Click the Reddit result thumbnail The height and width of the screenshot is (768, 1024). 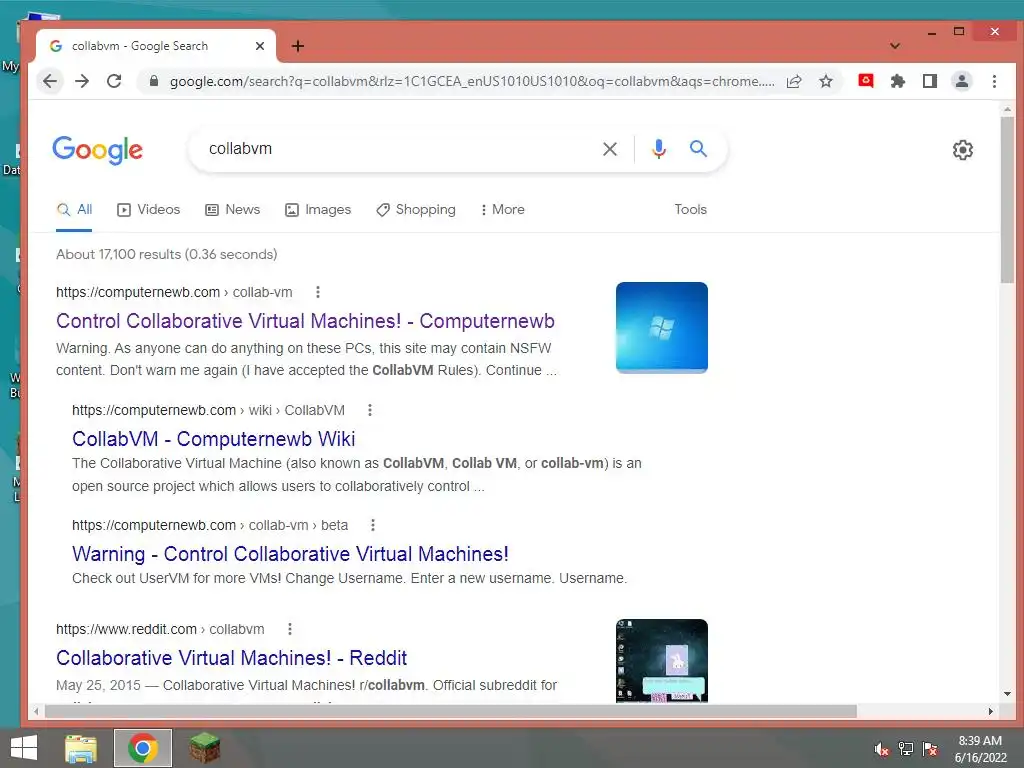pos(662,660)
